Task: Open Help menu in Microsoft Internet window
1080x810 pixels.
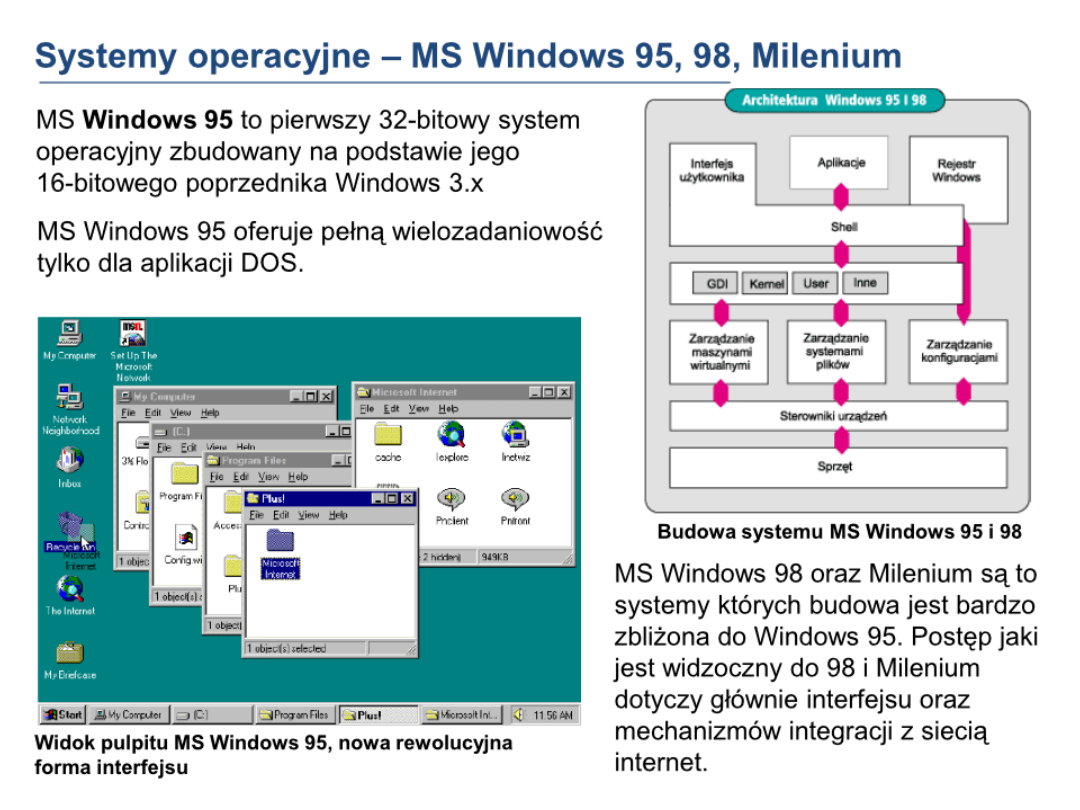Action: (x=448, y=409)
